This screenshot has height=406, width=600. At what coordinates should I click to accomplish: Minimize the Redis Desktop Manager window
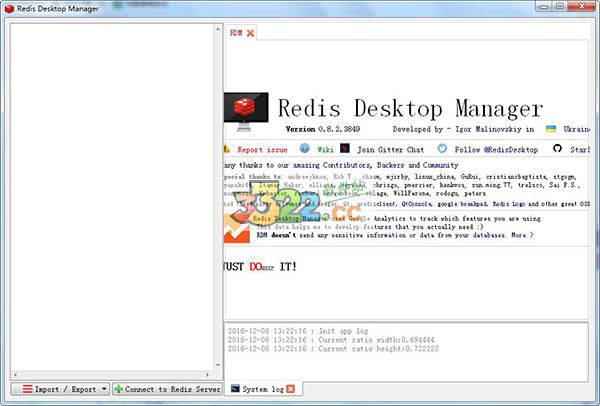point(545,6)
